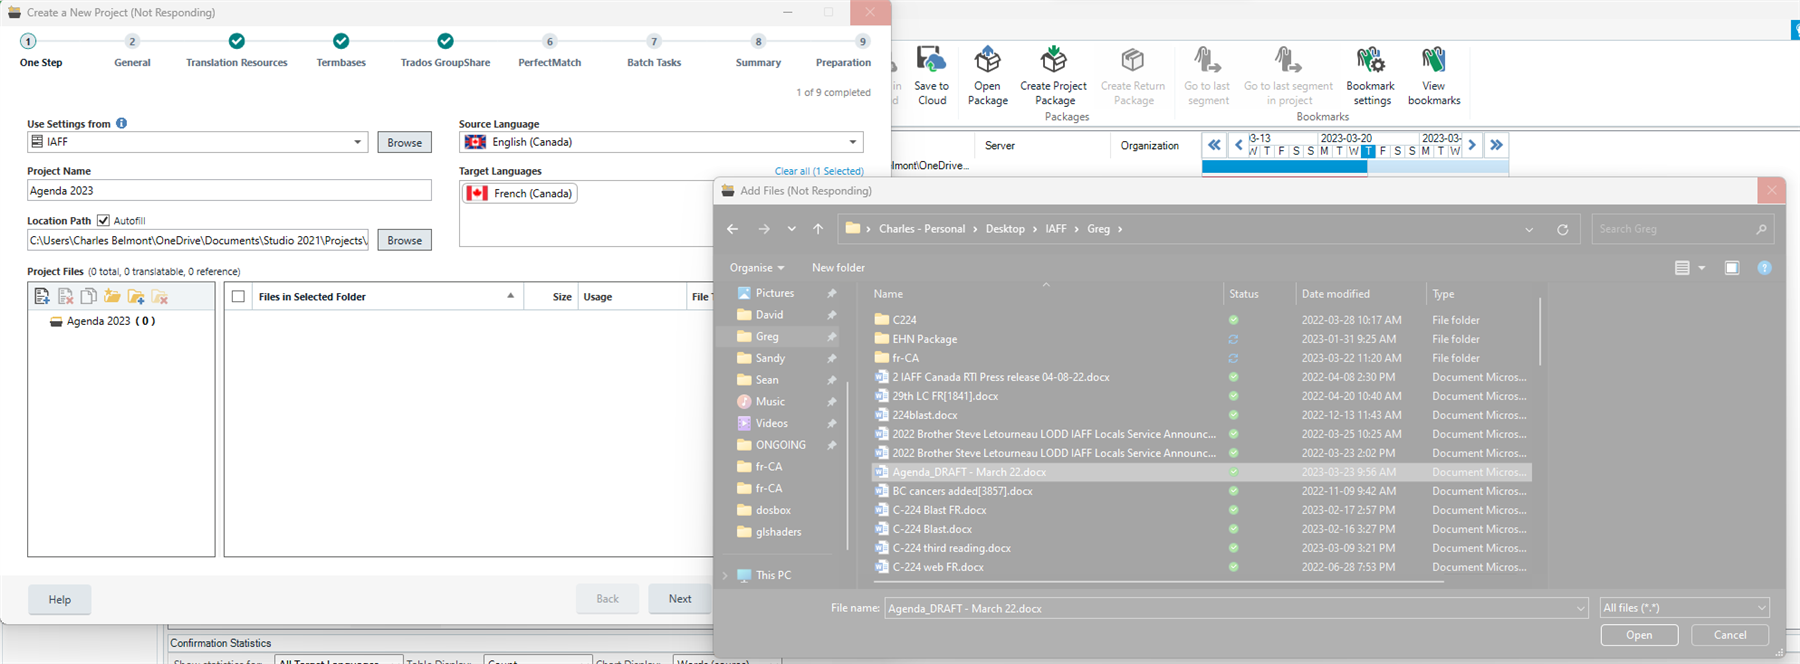Click the Save to Cloud ribbon icon
The width and height of the screenshot is (1800, 664).
pyautogui.click(x=931, y=76)
